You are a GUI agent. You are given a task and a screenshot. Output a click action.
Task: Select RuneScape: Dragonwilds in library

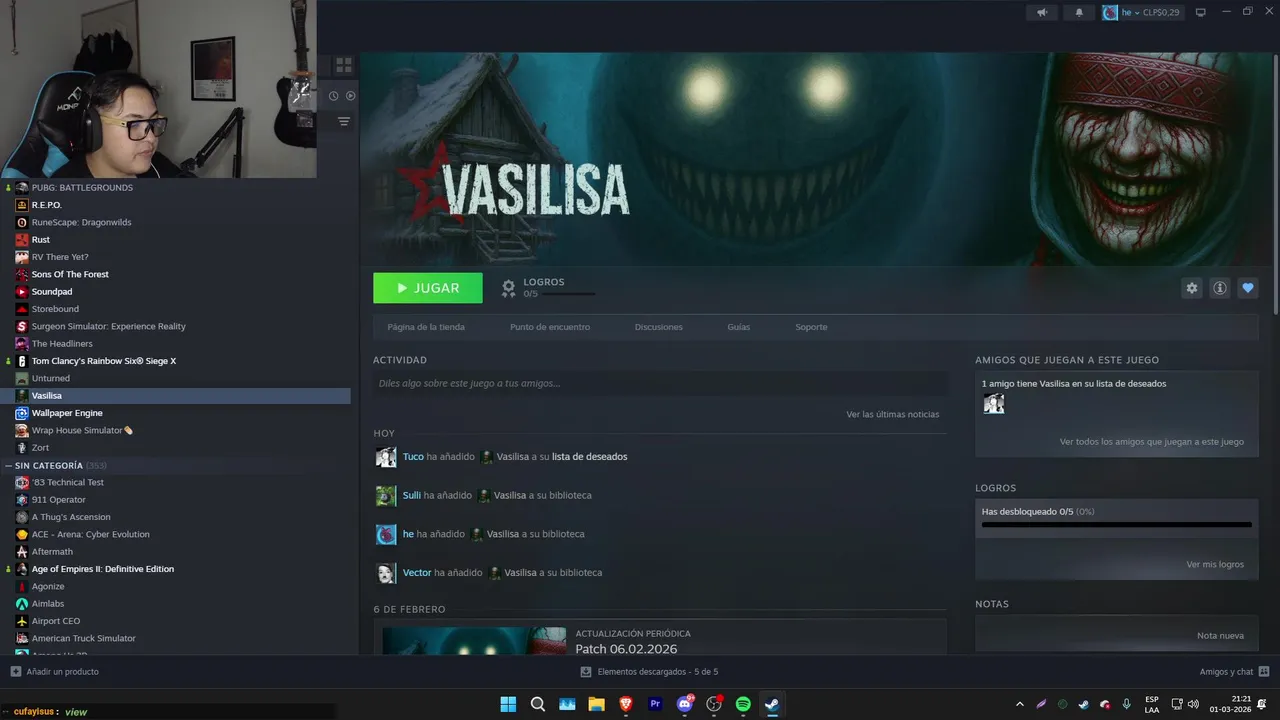point(81,222)
